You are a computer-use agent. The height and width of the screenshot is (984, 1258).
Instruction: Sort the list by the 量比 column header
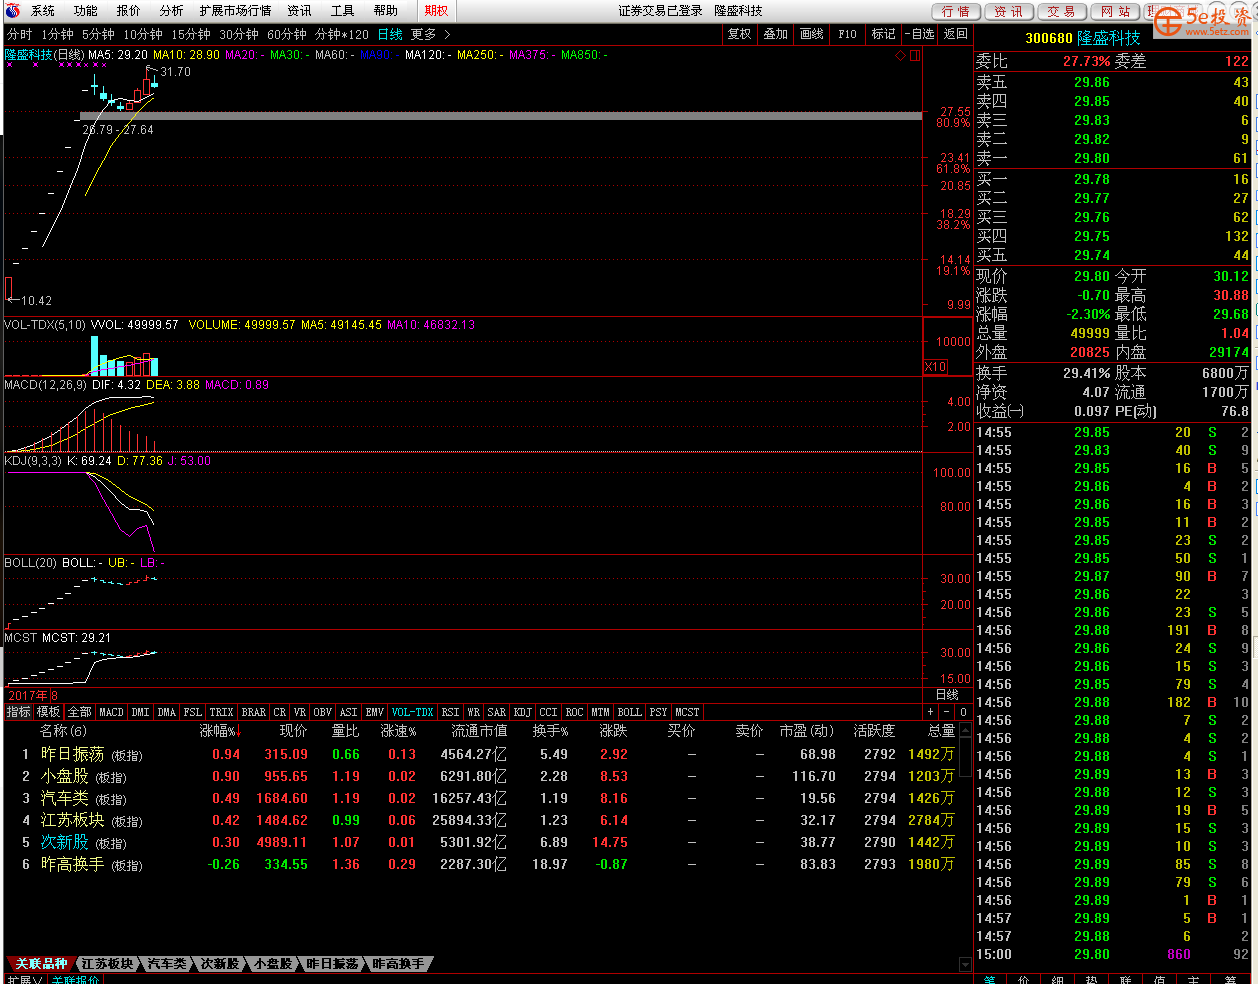(x=345, y=732)
